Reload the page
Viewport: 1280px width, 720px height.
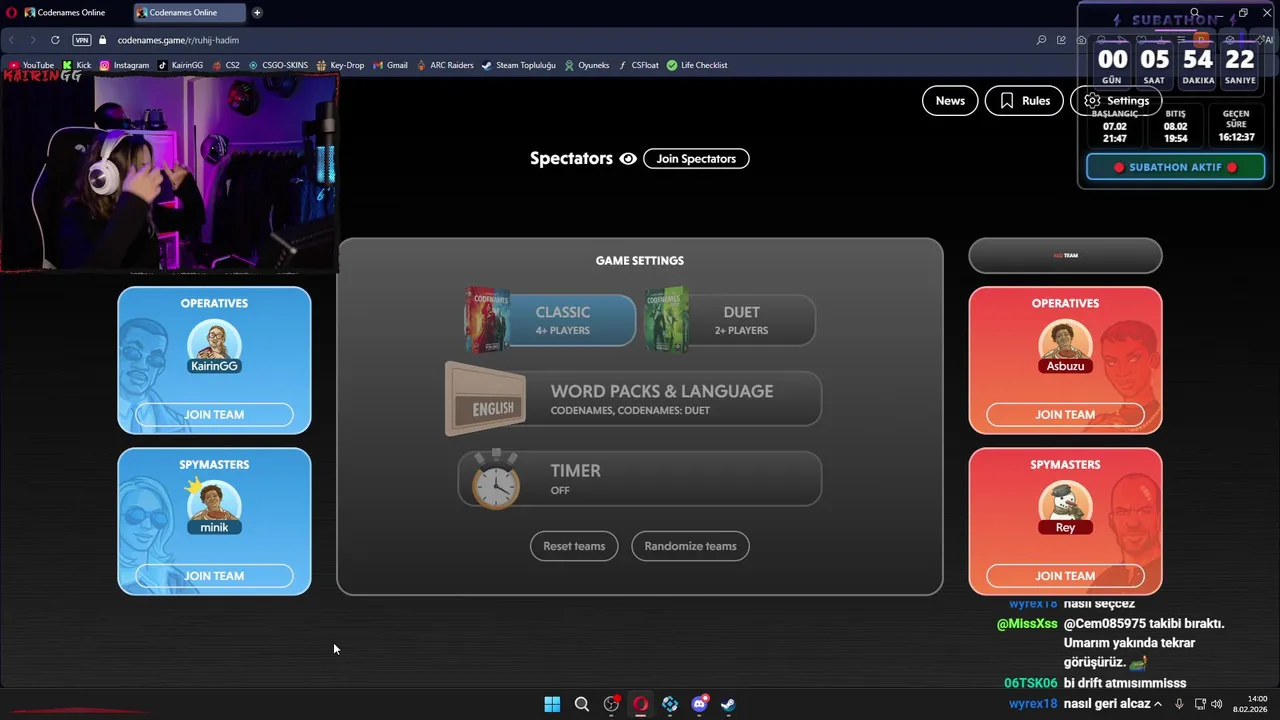point(55,40)
